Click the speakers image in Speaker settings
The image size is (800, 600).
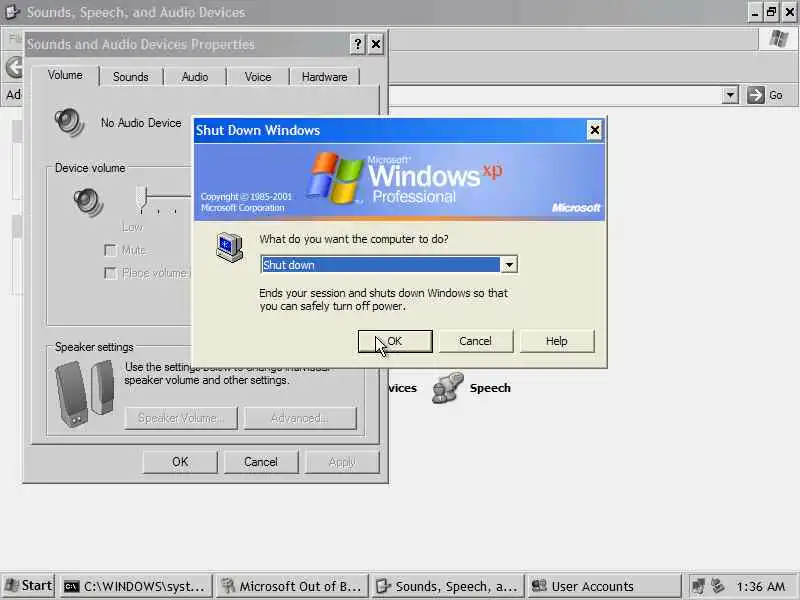point(85,393)
